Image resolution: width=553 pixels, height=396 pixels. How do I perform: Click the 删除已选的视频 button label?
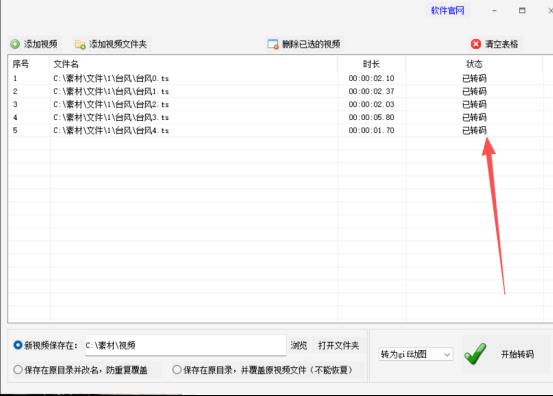(311, 44)
